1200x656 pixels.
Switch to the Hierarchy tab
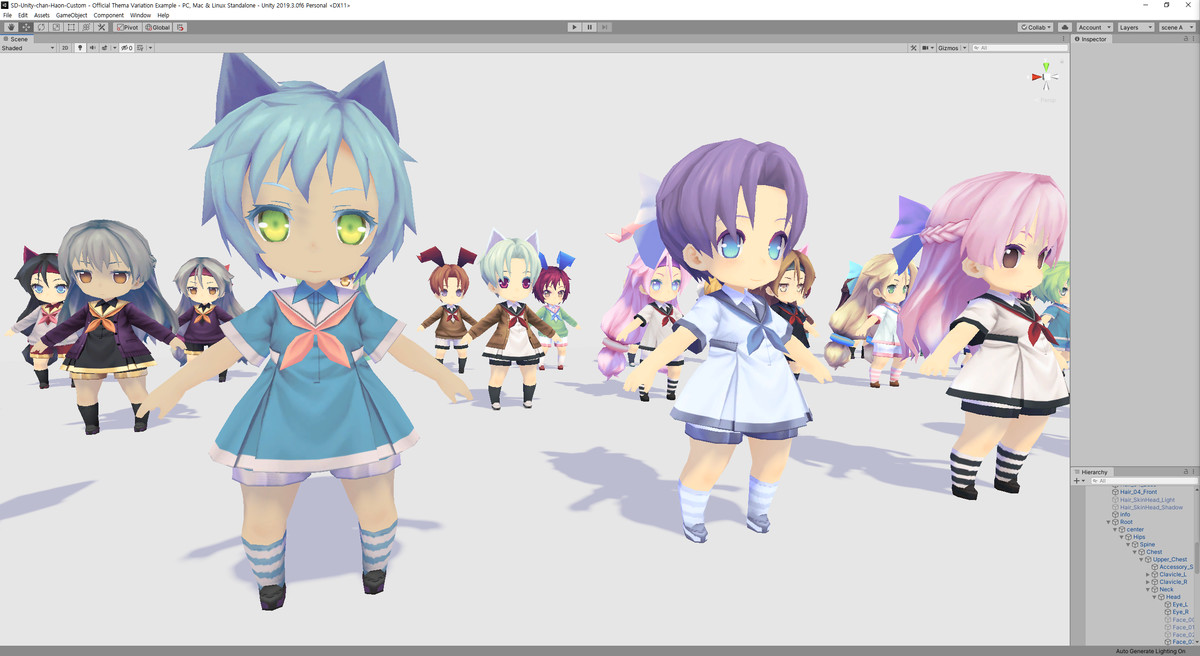click(1091, 472)
